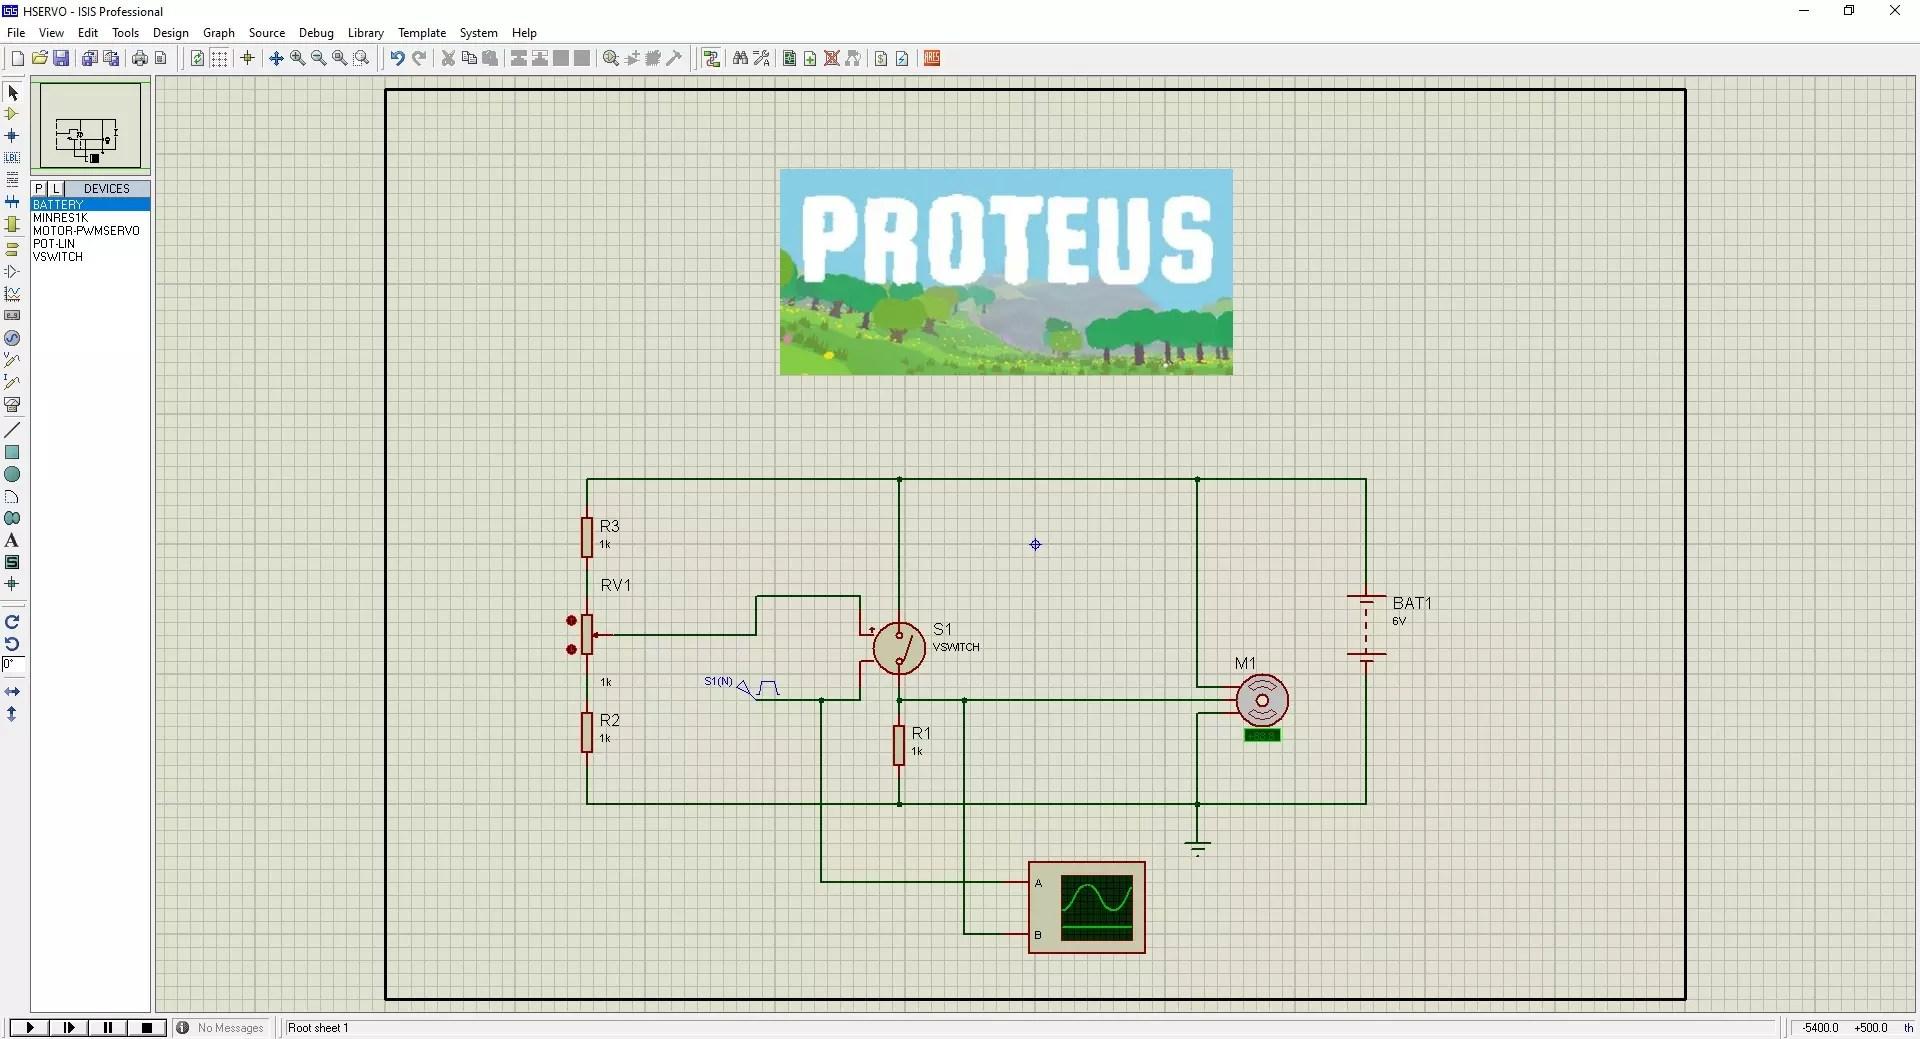Select the junction dot mode tool
Screen dimensions: 1920x1039
(12, 136)
